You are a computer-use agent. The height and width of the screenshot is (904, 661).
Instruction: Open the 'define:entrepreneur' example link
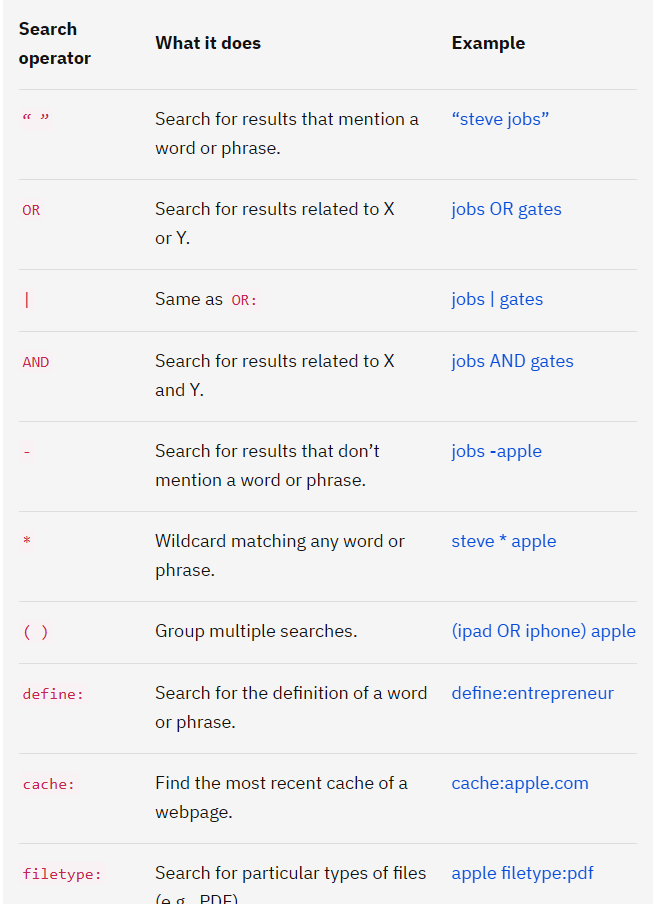point(532,693)
